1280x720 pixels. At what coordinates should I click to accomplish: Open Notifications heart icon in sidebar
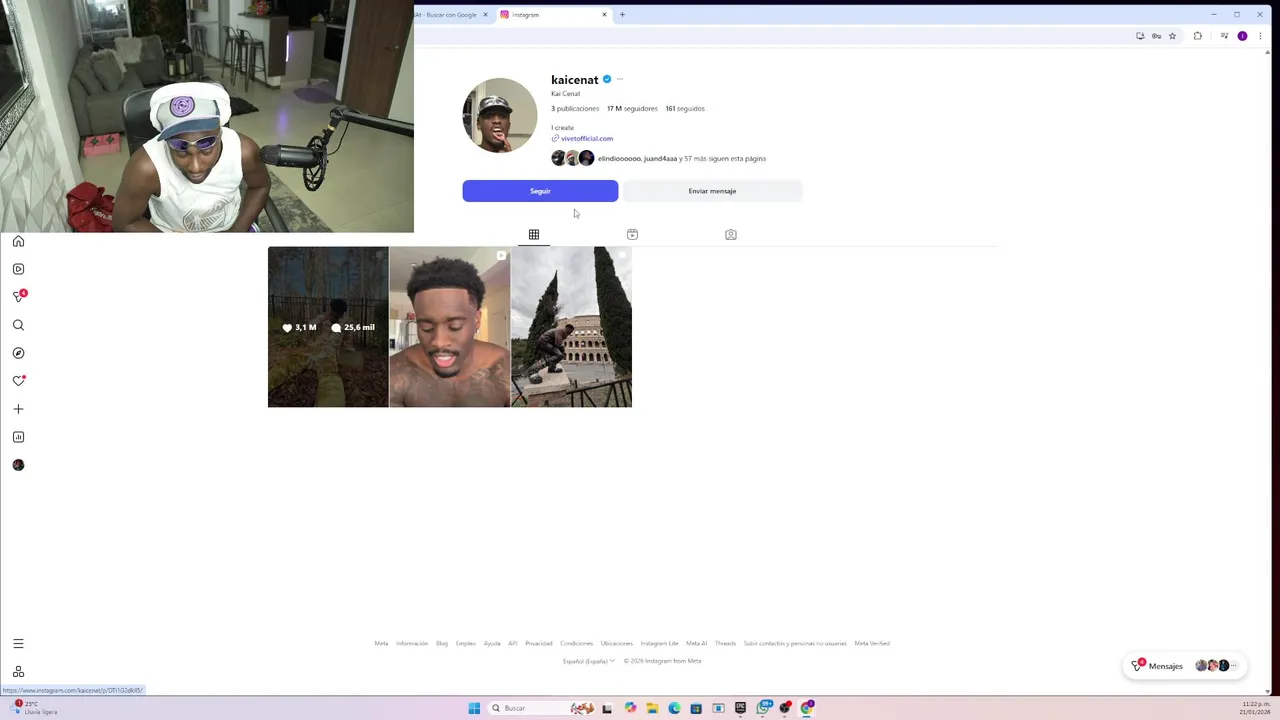[x=18, y=381]
